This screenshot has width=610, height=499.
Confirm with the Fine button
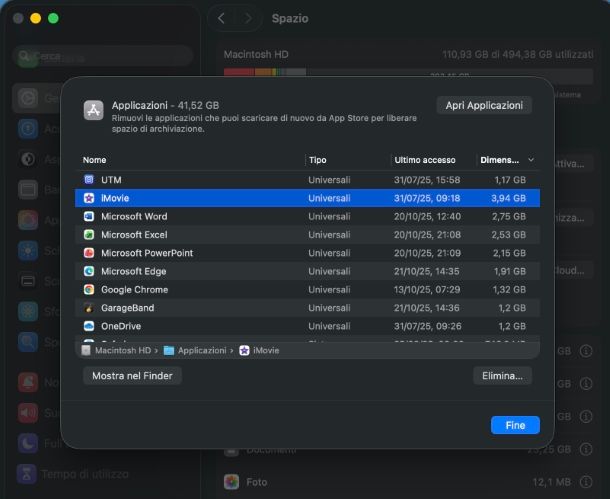point(515,425)
